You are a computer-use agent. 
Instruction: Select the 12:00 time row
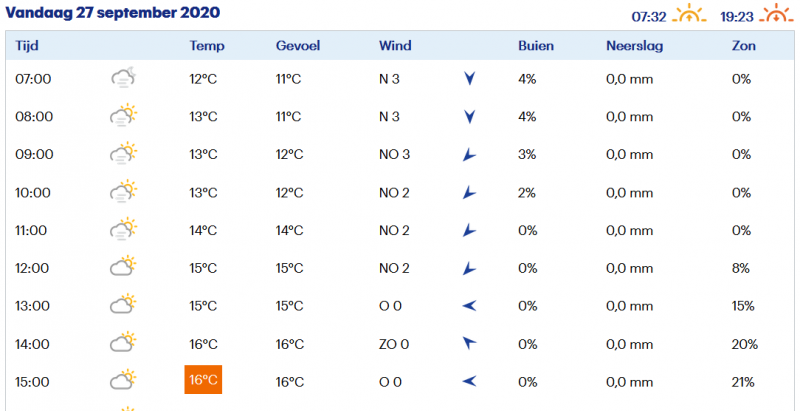400,268
